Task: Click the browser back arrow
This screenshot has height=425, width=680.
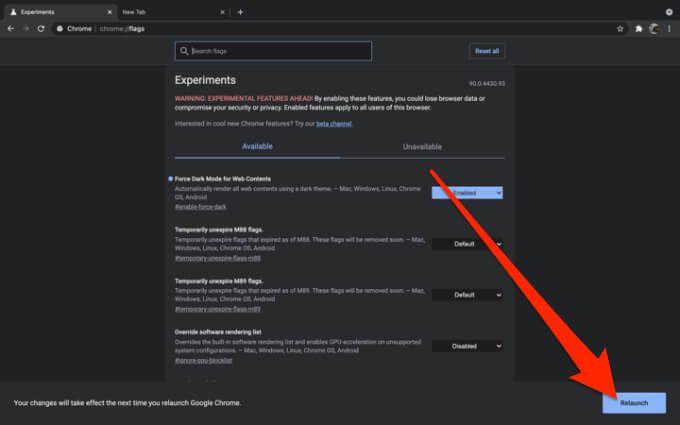Action: [x=9, y=29]
